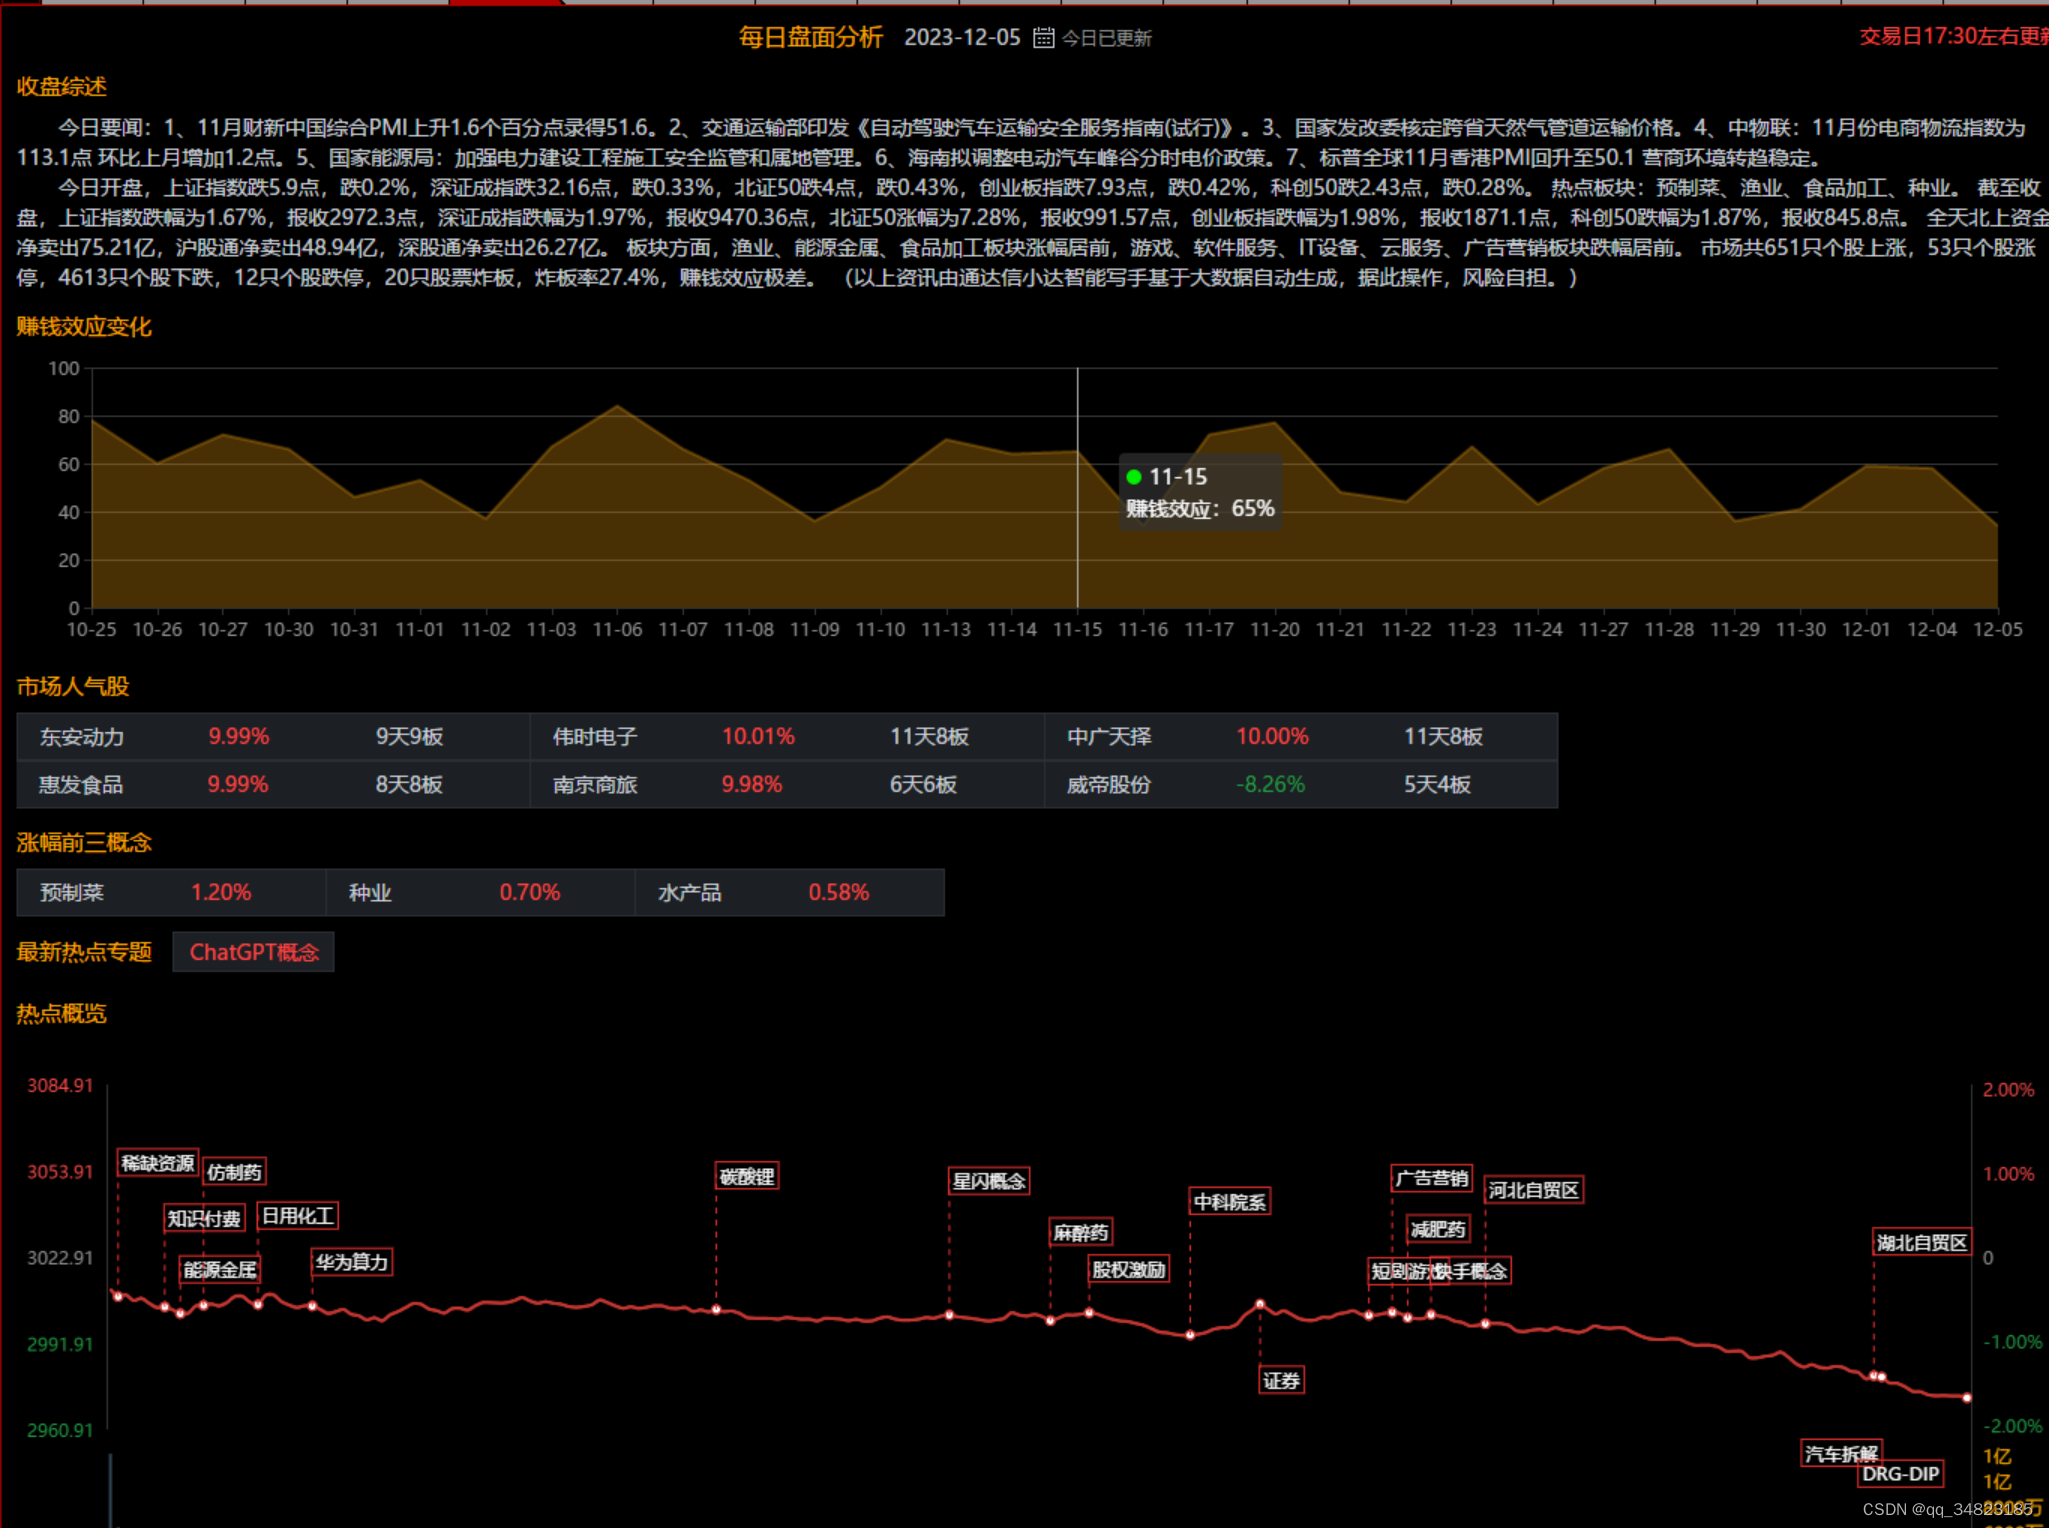Click the 今日已更新 status text
The width and height of the screenshot is (2049, 1528).
click(x=1107, y=38)
